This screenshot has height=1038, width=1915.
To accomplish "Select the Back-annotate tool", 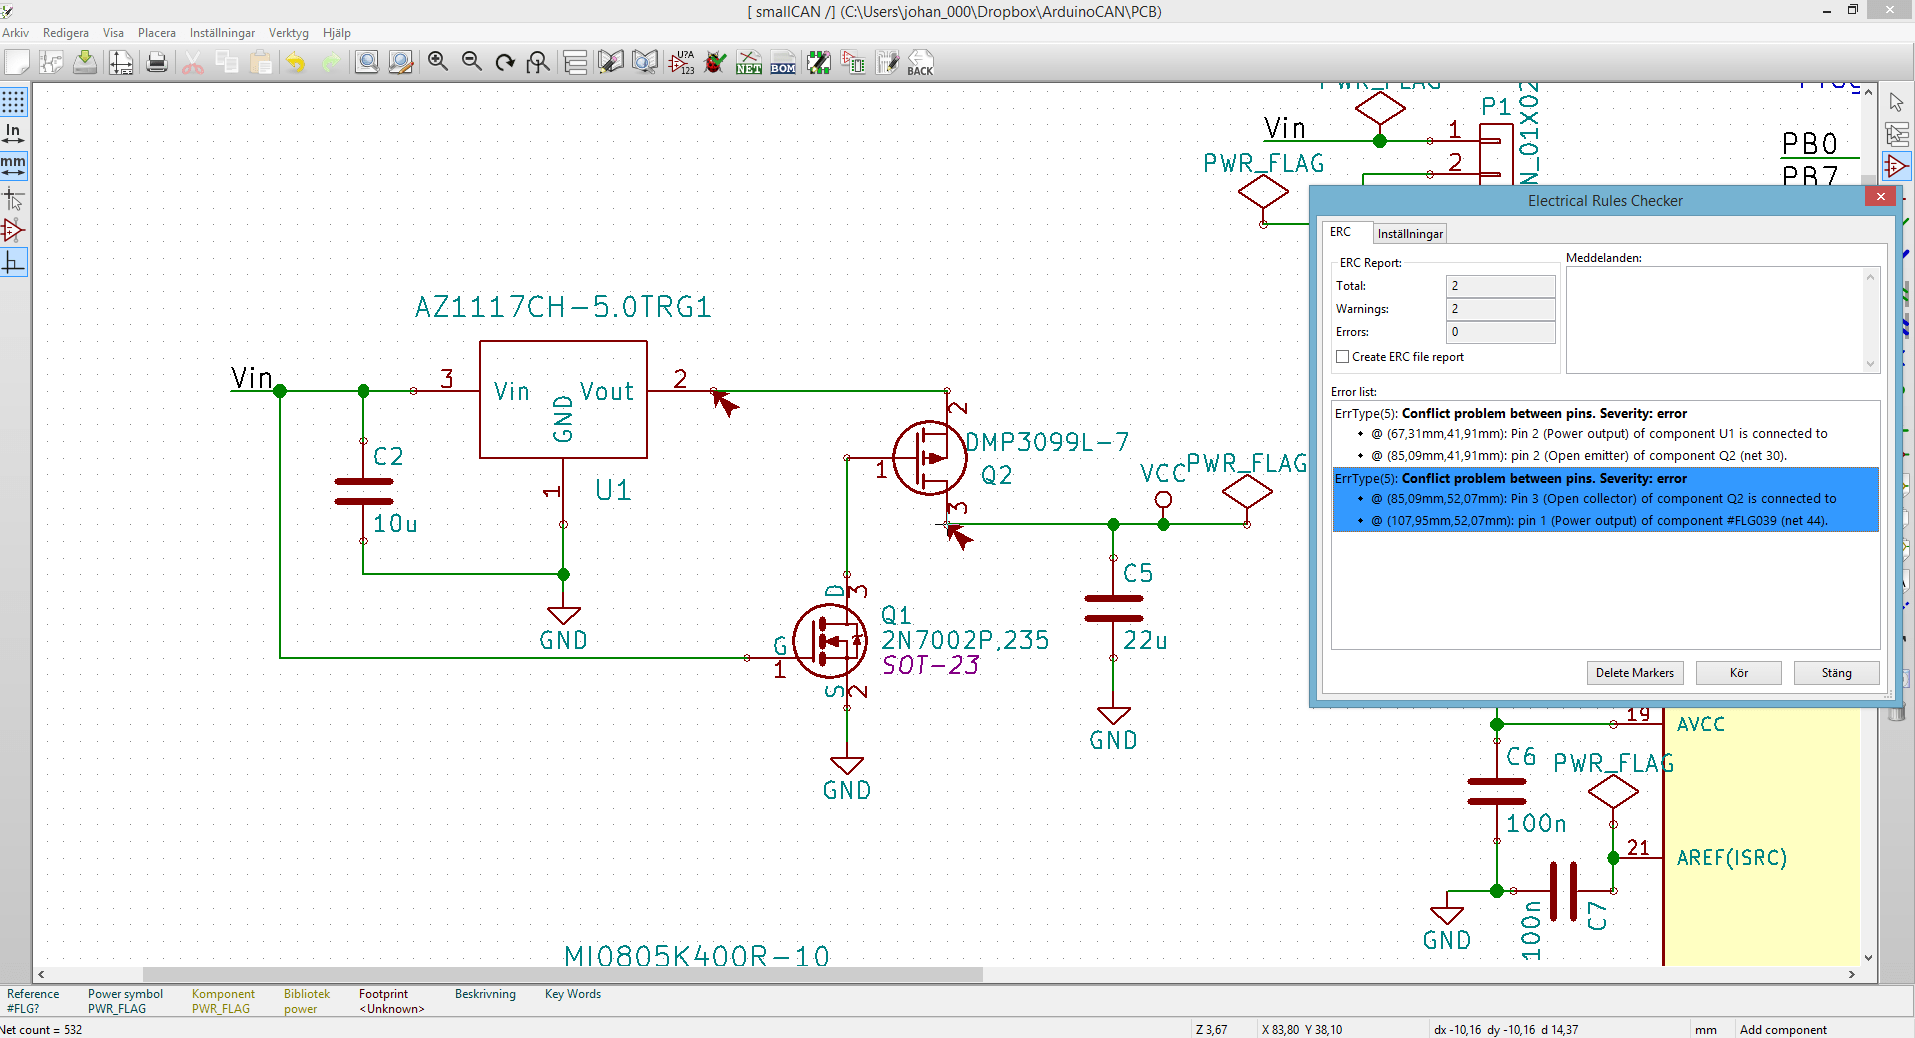I will (x=919, y=62).
